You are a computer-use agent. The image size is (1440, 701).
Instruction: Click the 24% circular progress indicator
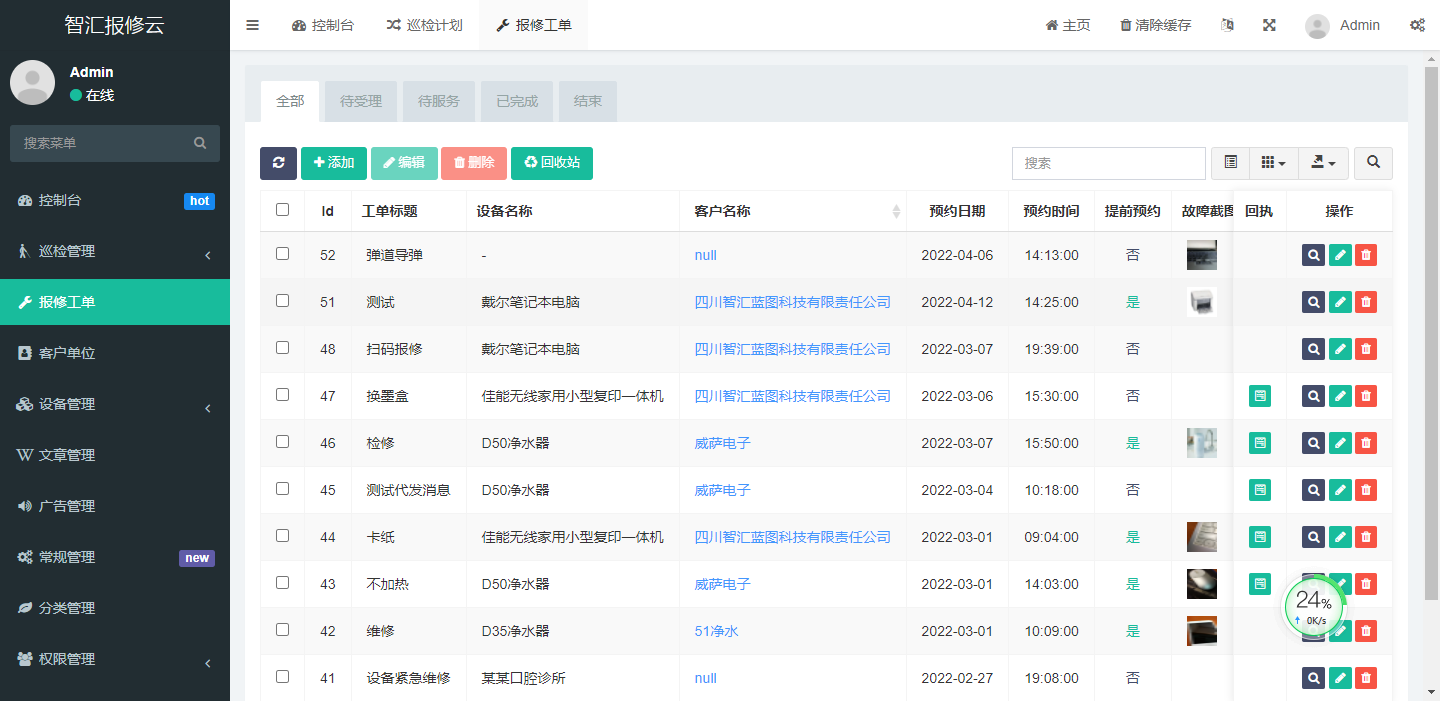1313,606
